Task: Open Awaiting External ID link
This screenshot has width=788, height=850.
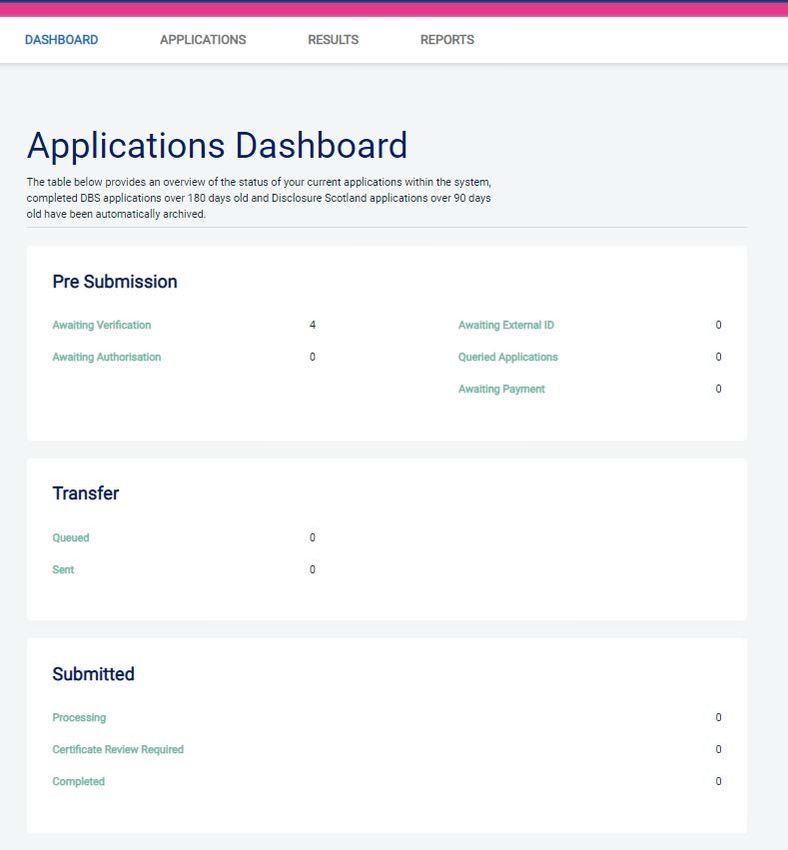Action: pyautogui.click(x=506, y=325)
